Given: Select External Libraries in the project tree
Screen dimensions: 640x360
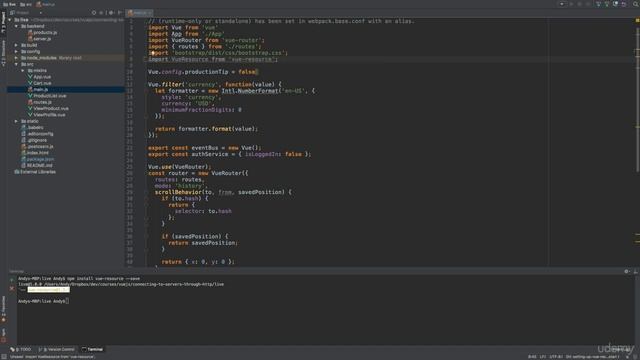Looking at the screenshot, I should pos(35,172).
